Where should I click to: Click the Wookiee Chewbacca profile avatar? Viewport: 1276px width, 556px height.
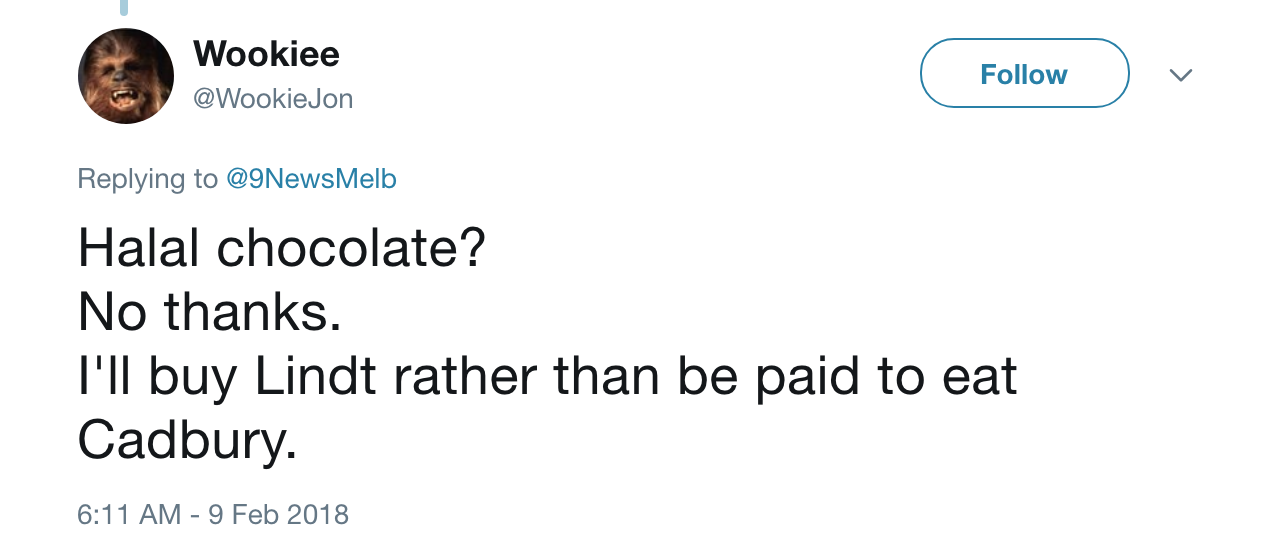point(126,76)
